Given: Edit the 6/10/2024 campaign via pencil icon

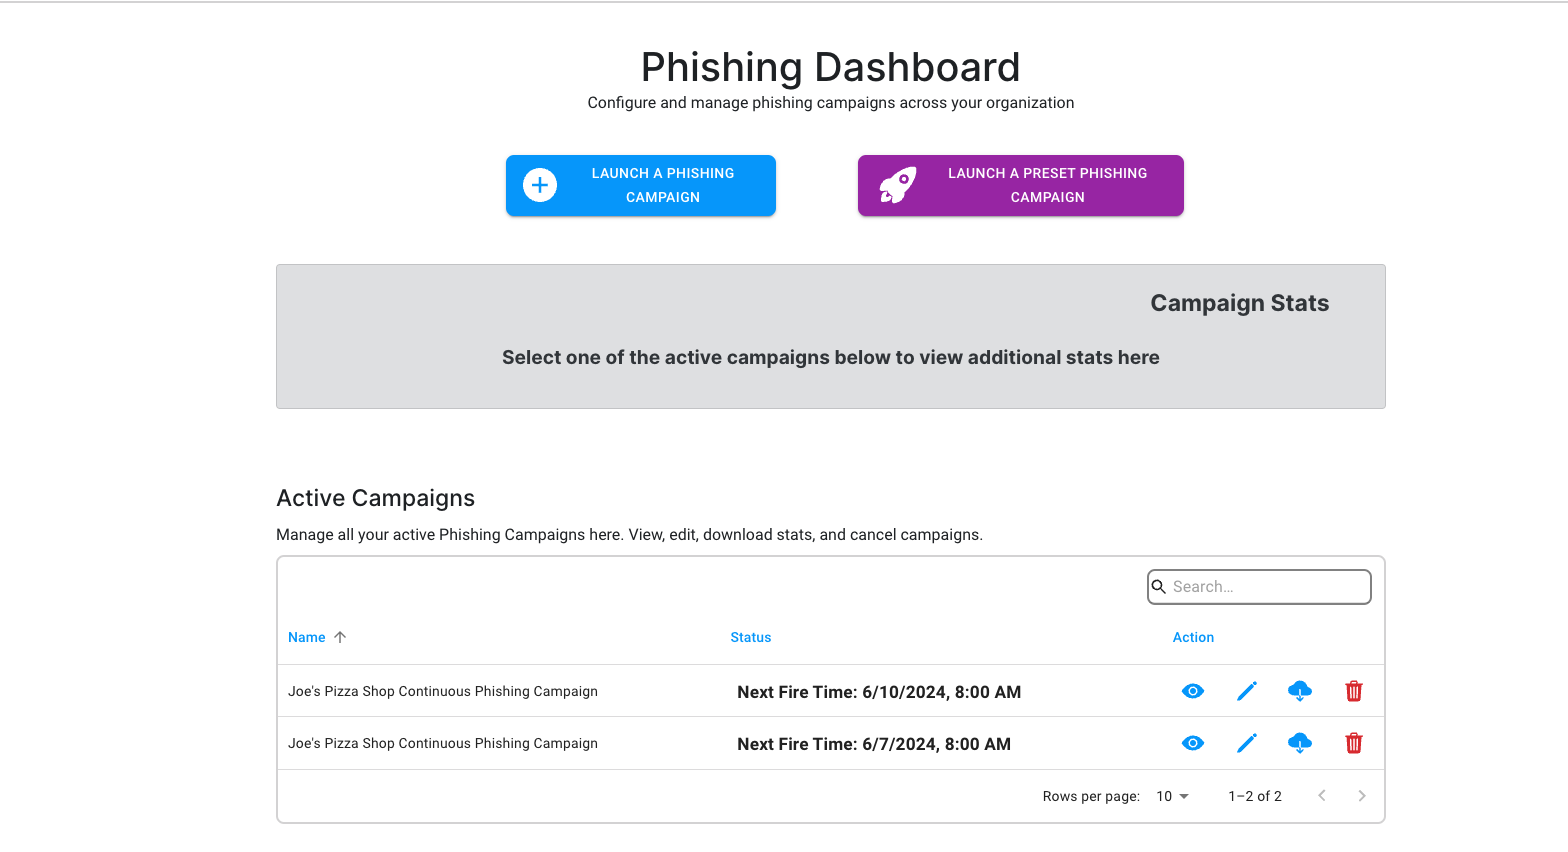Looking at the screenshot, I should pos(1246,691).
